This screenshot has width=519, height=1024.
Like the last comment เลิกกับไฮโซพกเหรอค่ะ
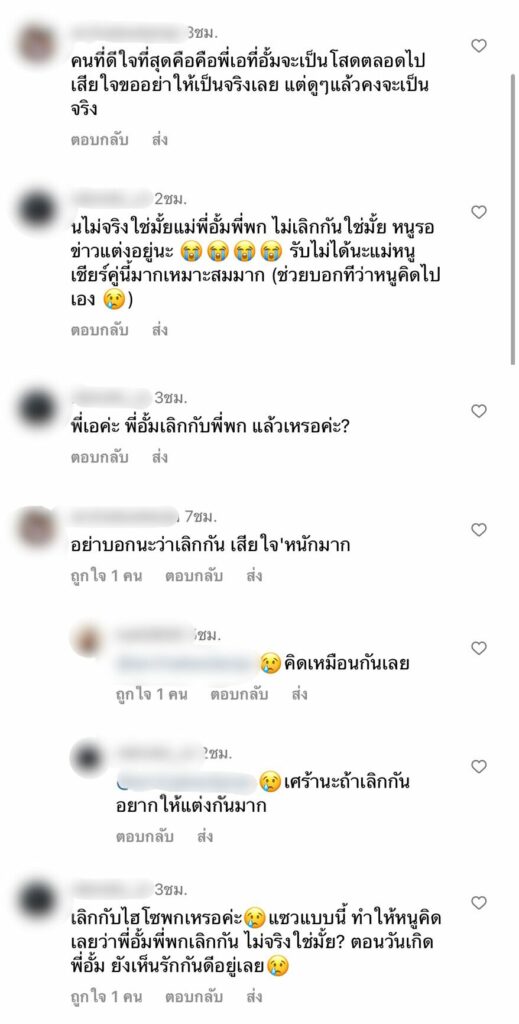click(479, 903)
